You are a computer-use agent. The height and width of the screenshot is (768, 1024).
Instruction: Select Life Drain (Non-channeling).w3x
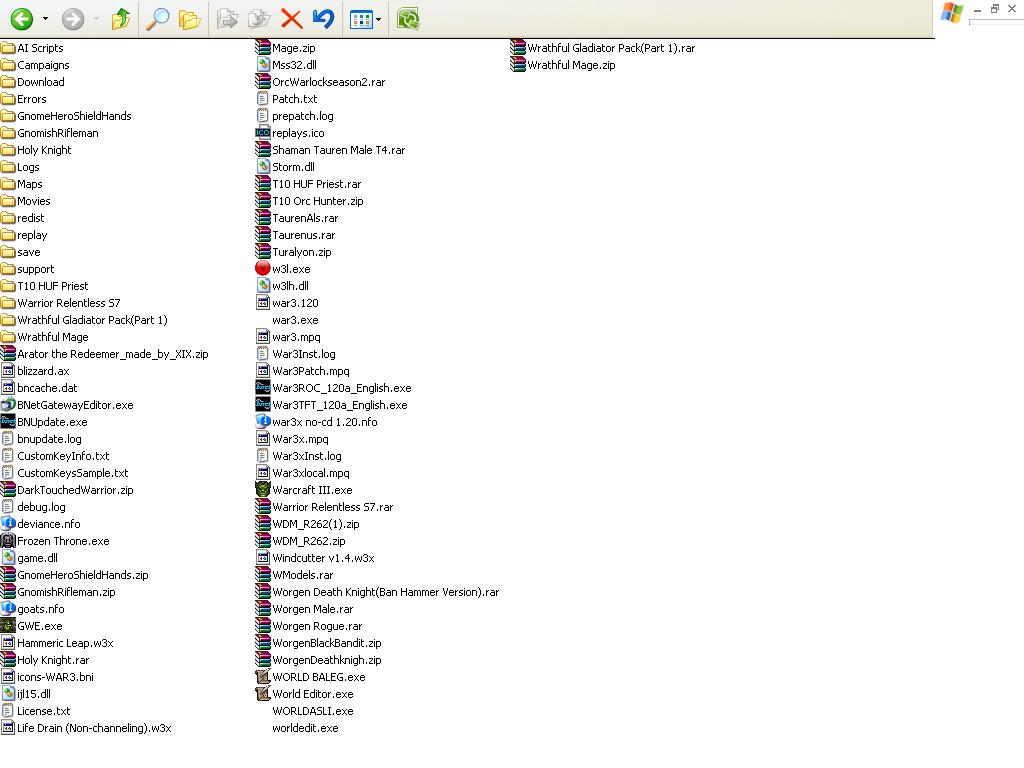click(86, 727)
